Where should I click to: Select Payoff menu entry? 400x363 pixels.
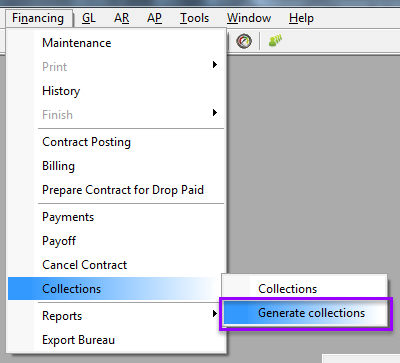116,241
